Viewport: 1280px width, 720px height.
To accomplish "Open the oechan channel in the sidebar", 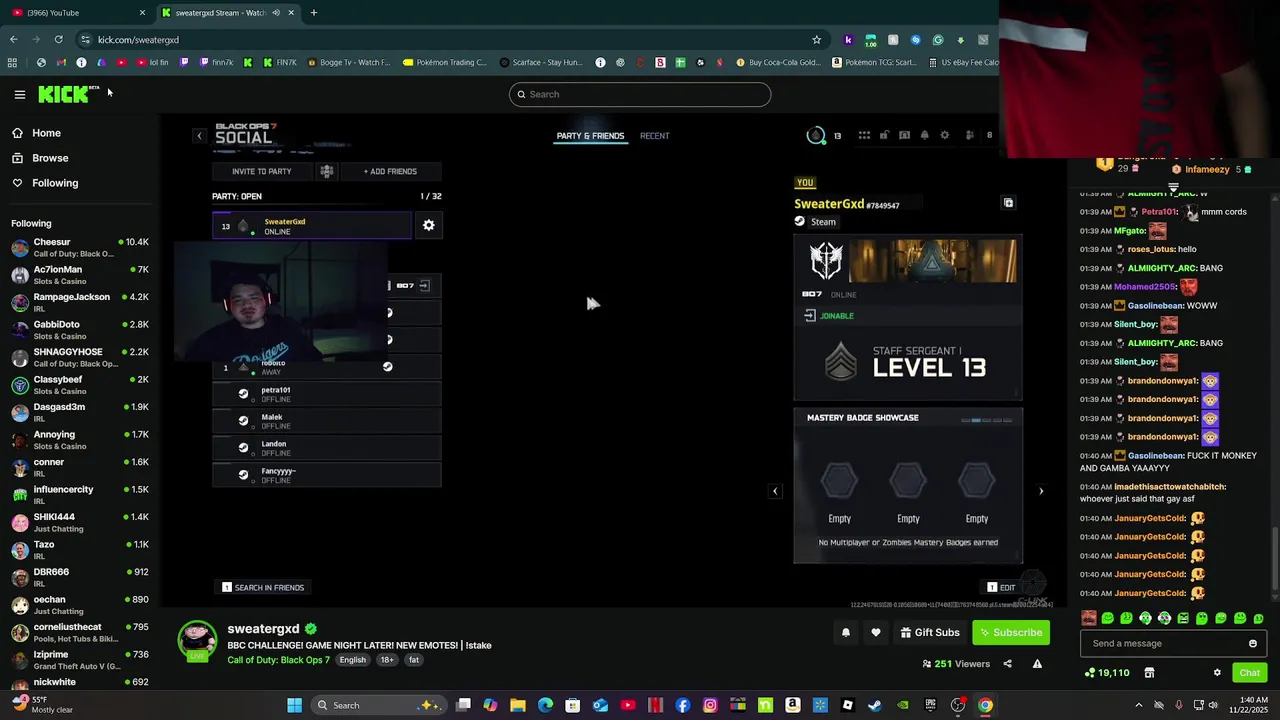I will pos(80,604).
